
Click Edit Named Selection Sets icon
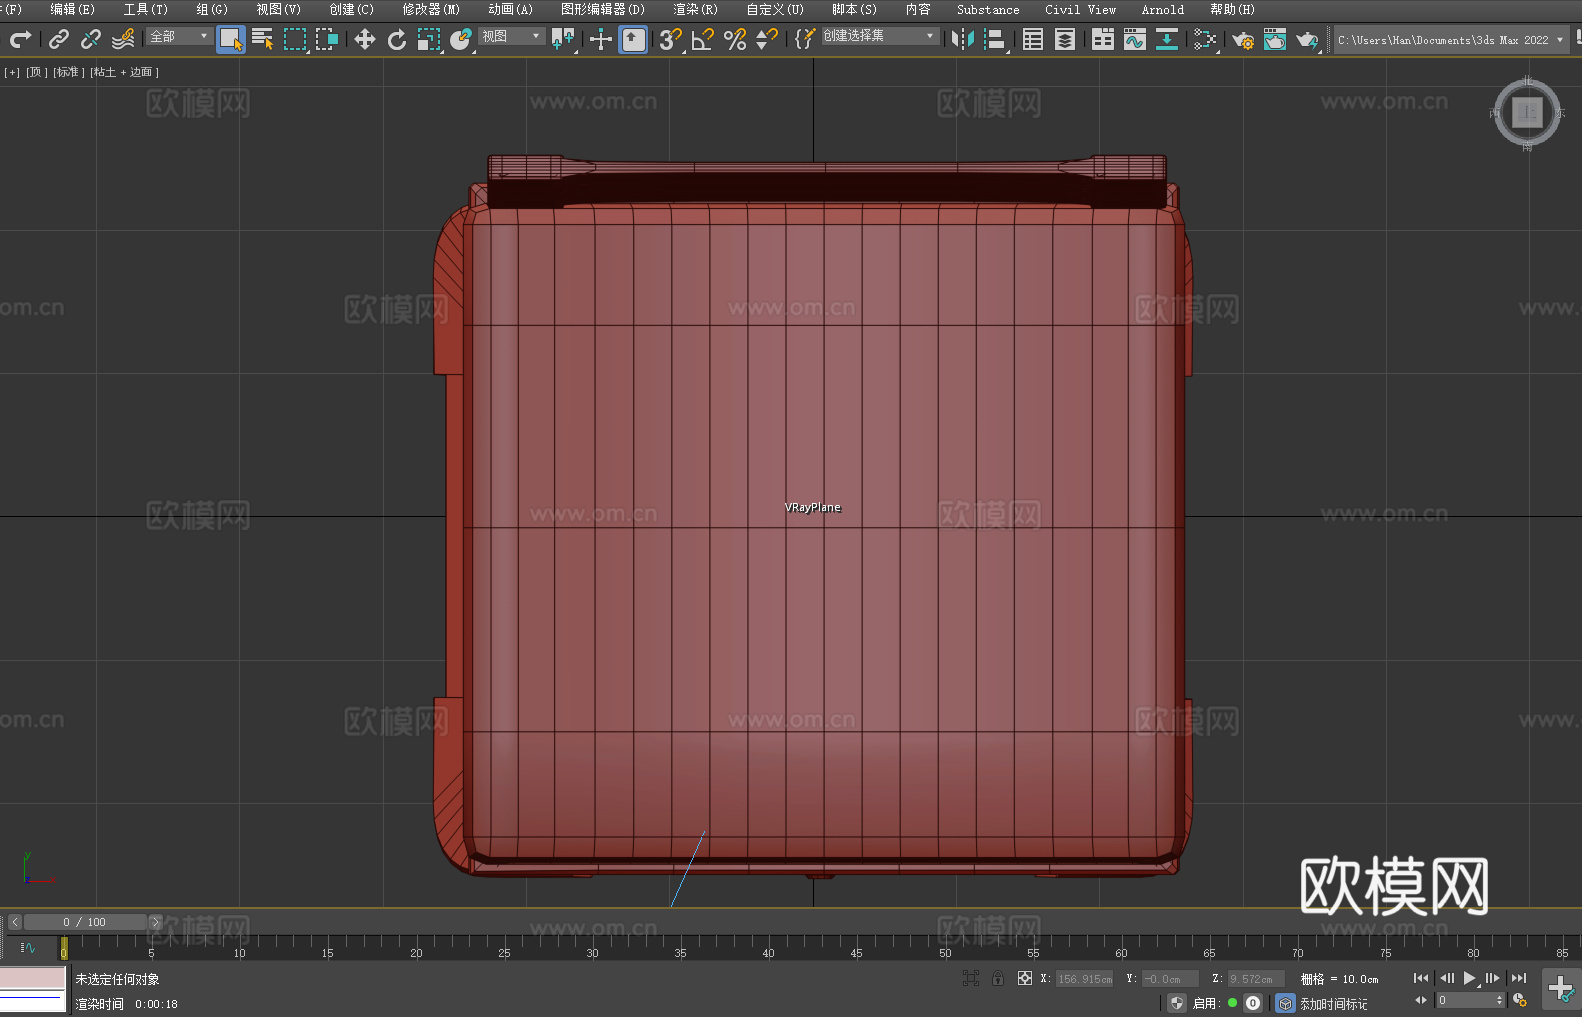805,40
